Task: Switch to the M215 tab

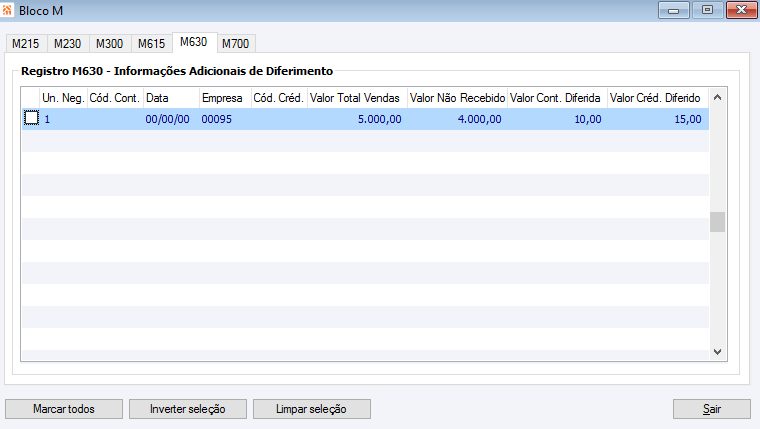Action: pyautogui.click(x=26, y=44)
